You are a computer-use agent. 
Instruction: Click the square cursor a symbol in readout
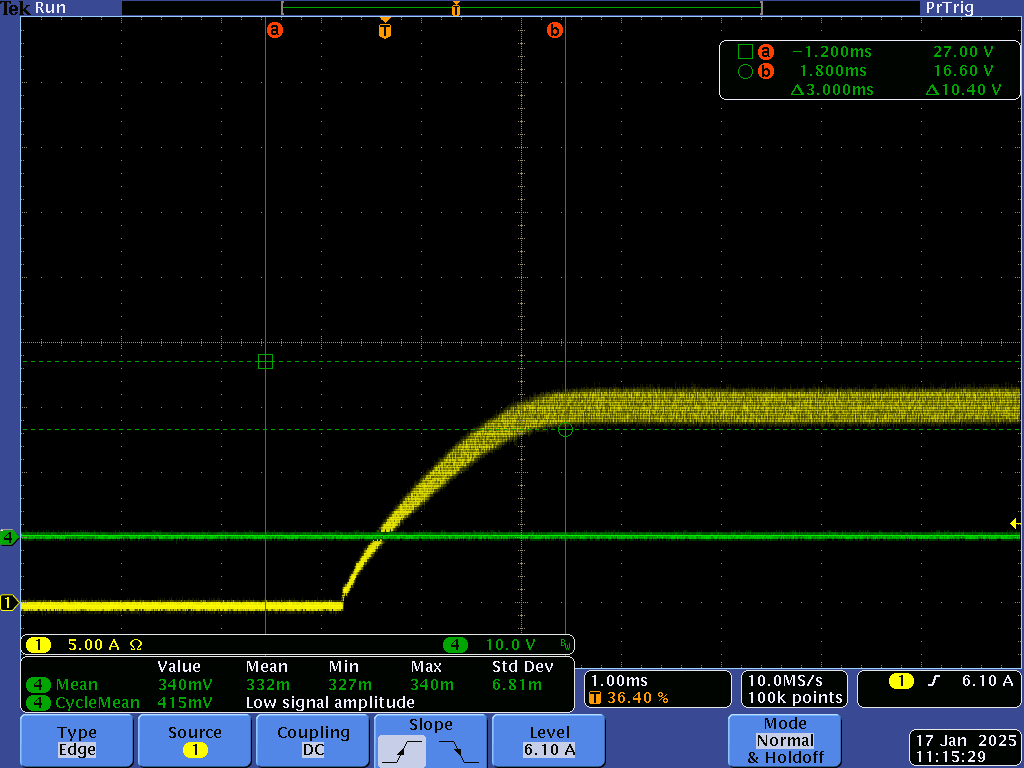[745, 52]
